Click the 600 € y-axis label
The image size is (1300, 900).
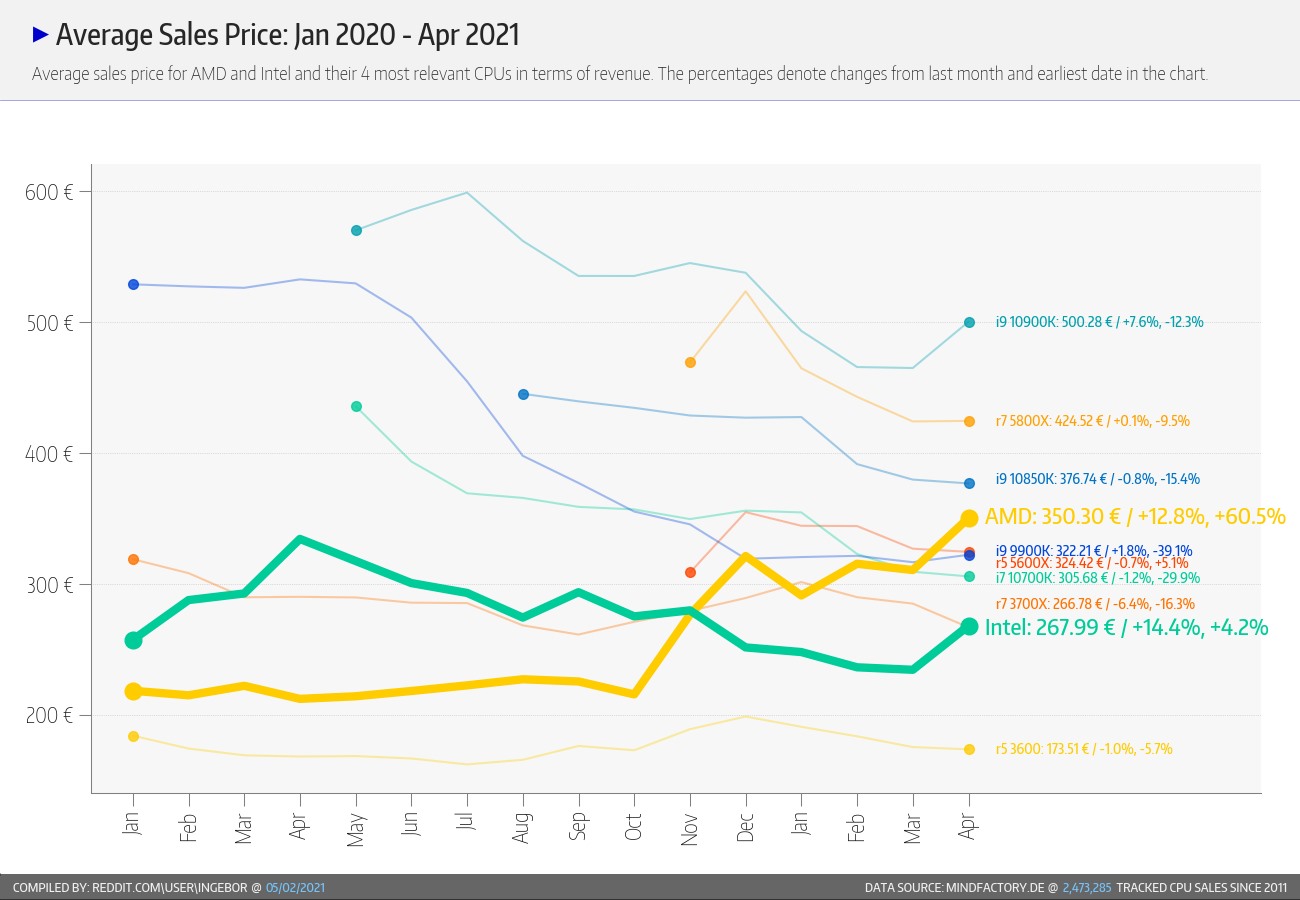(48, 192)
